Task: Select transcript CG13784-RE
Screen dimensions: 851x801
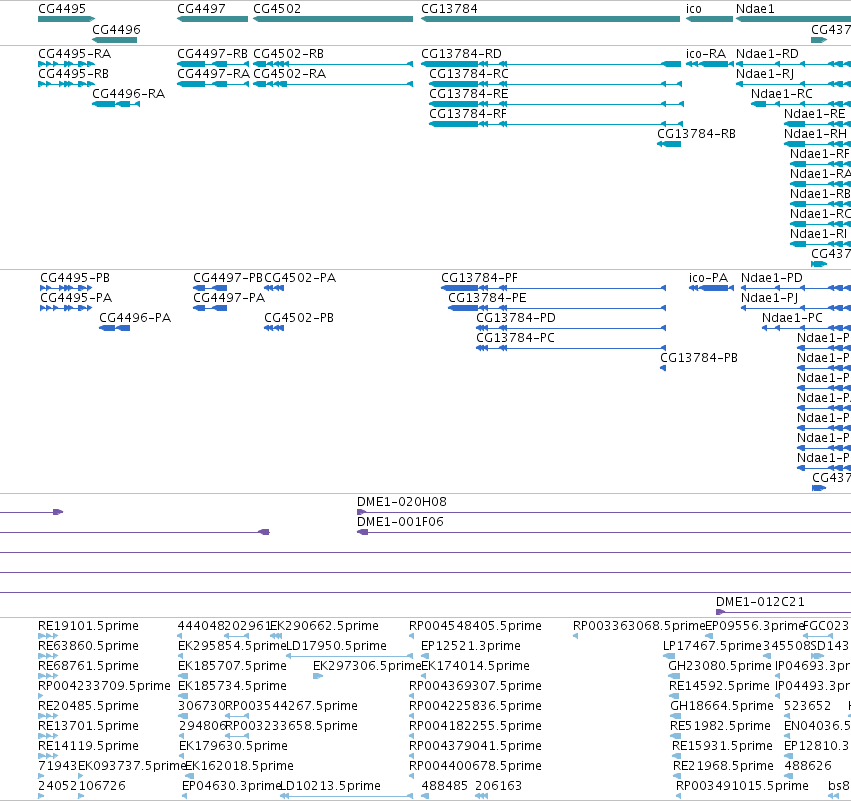Action: tap(556, 104)
